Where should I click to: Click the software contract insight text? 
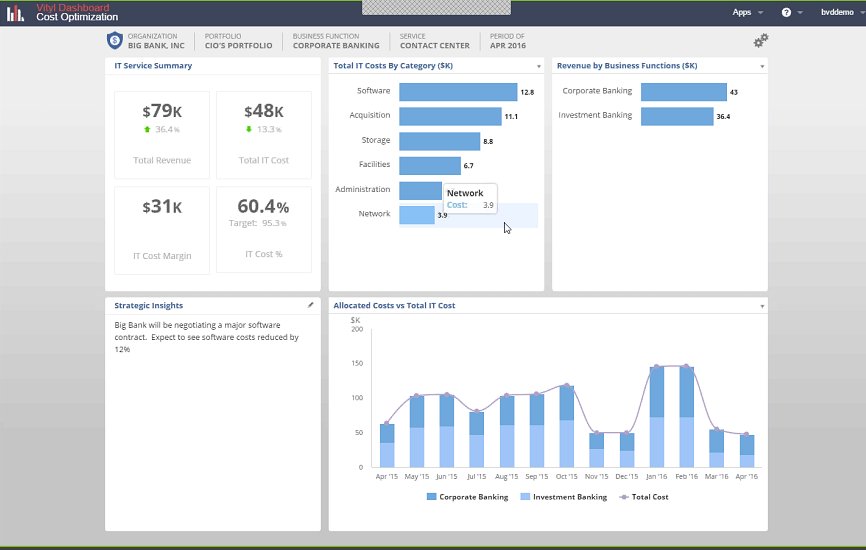[x=207, y=337]
